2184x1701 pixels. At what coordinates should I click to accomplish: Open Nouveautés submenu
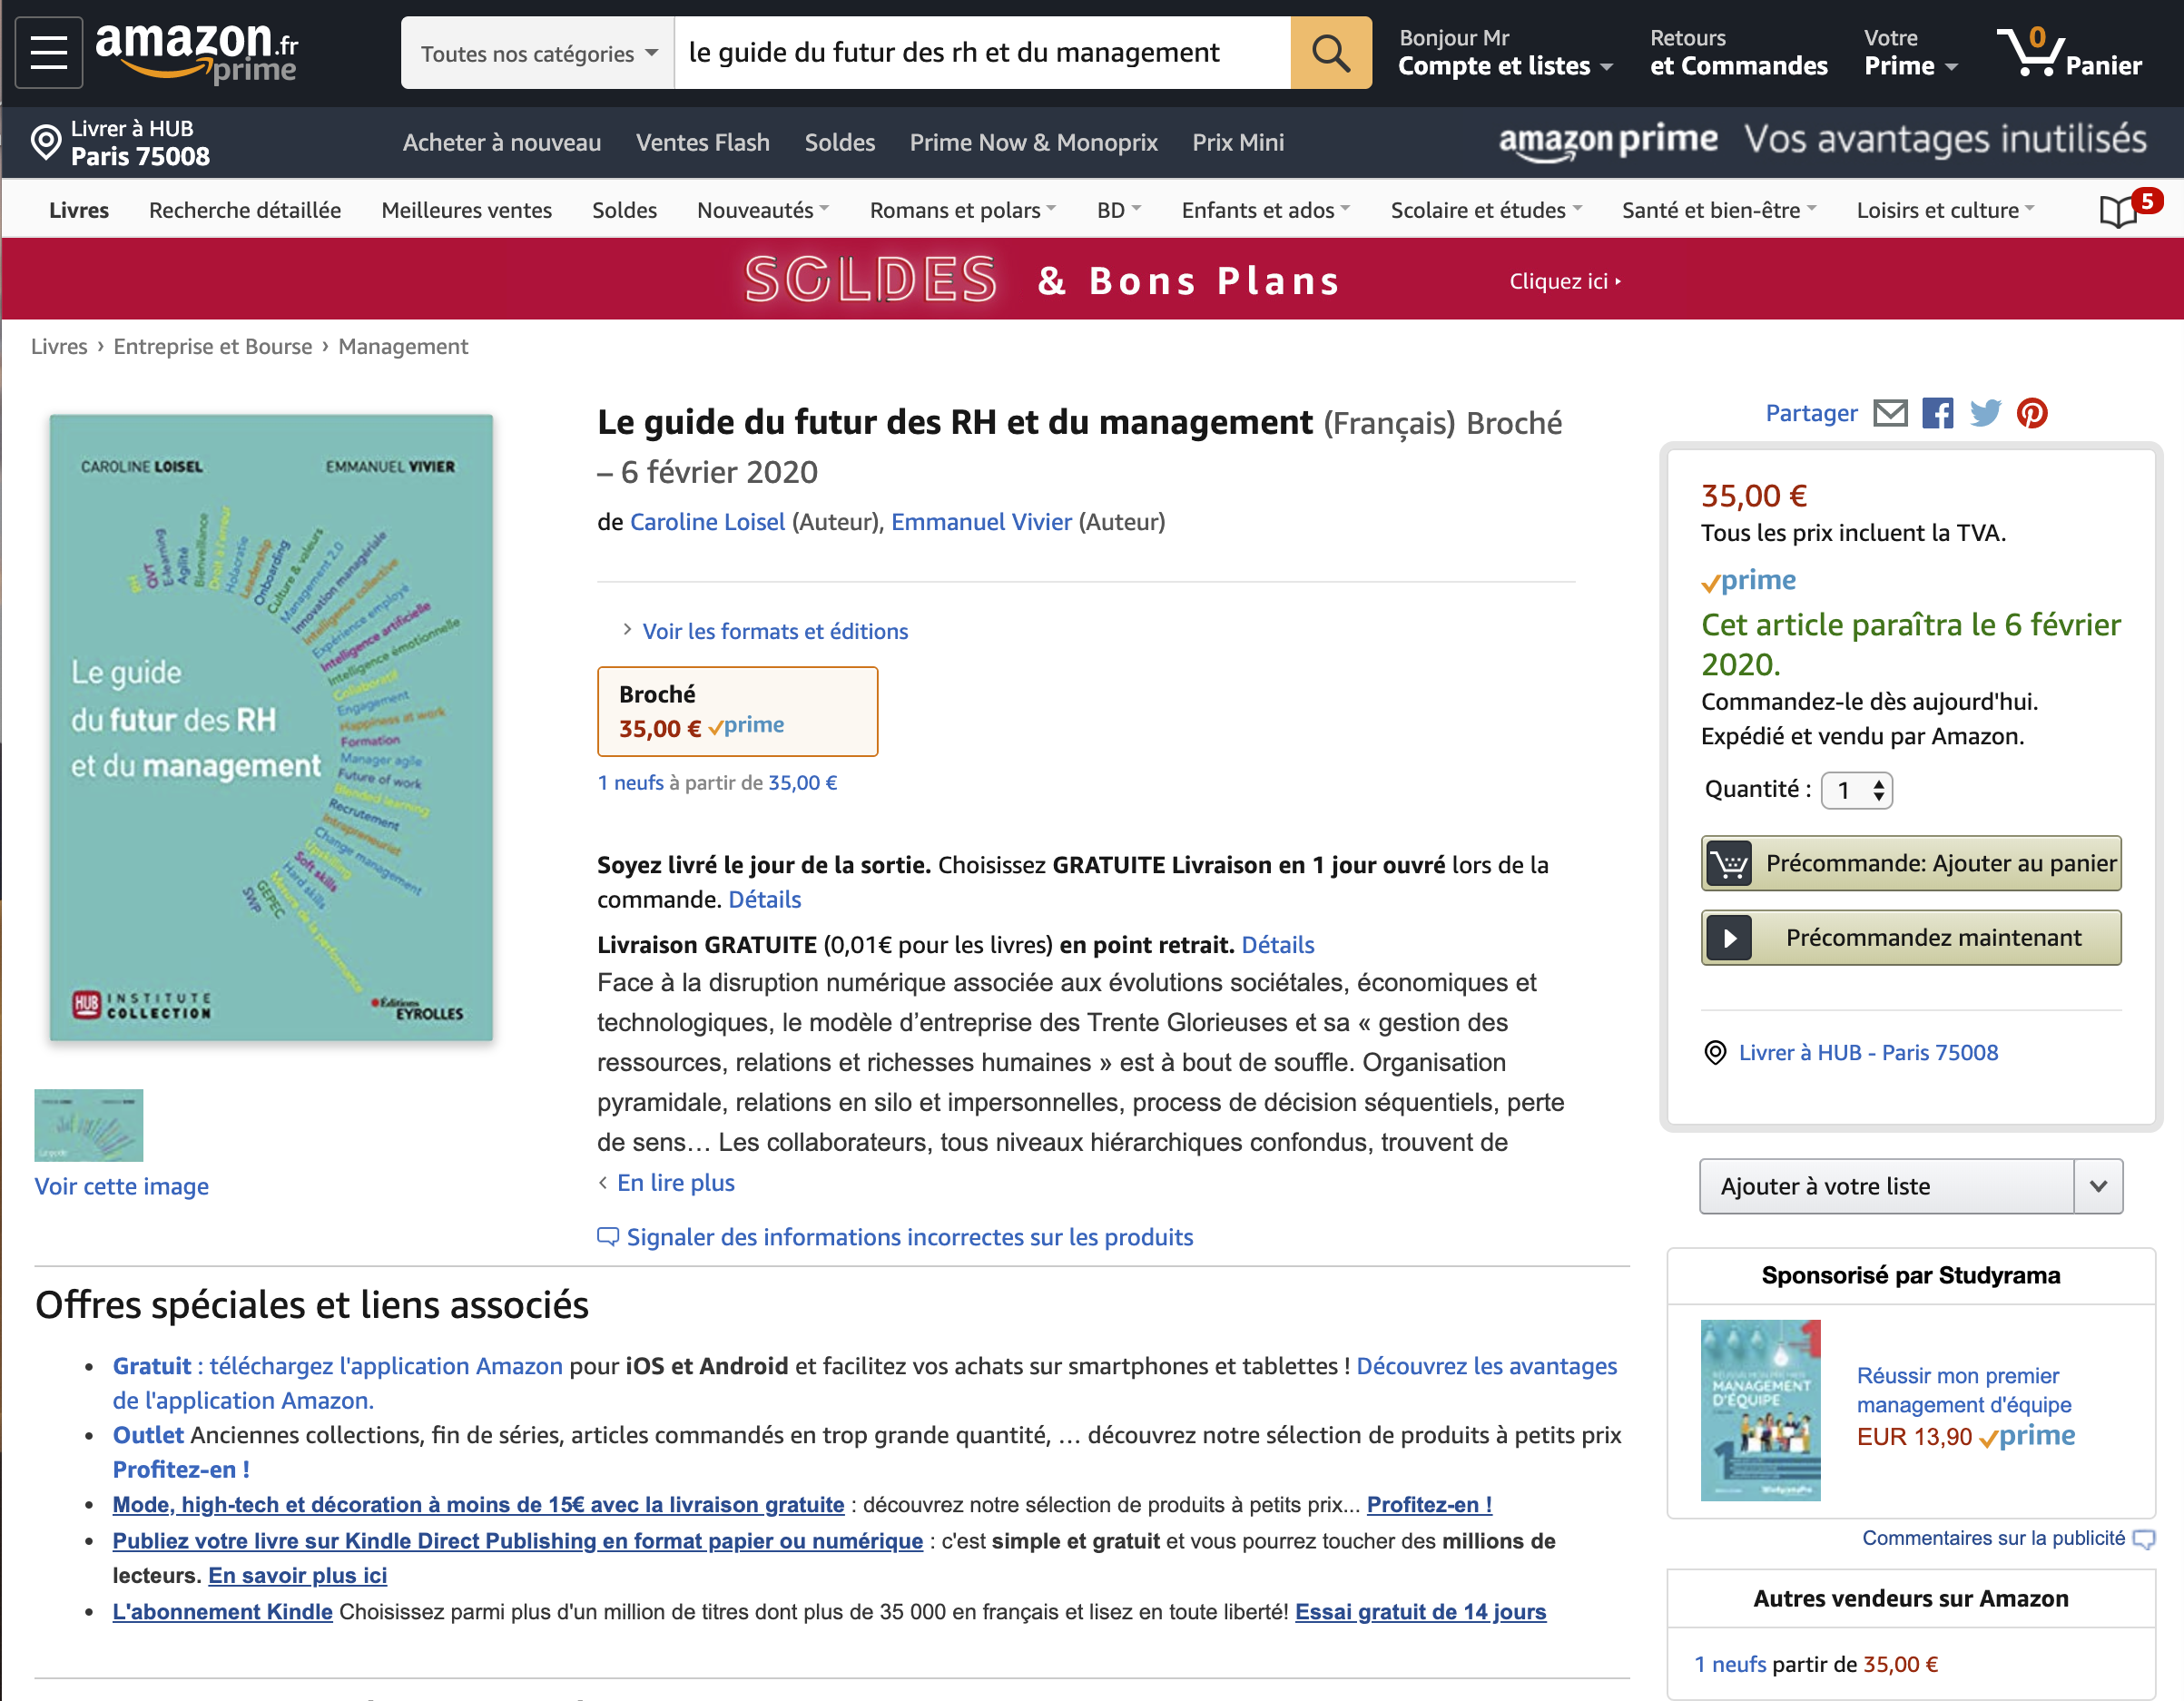click(763, 210)
